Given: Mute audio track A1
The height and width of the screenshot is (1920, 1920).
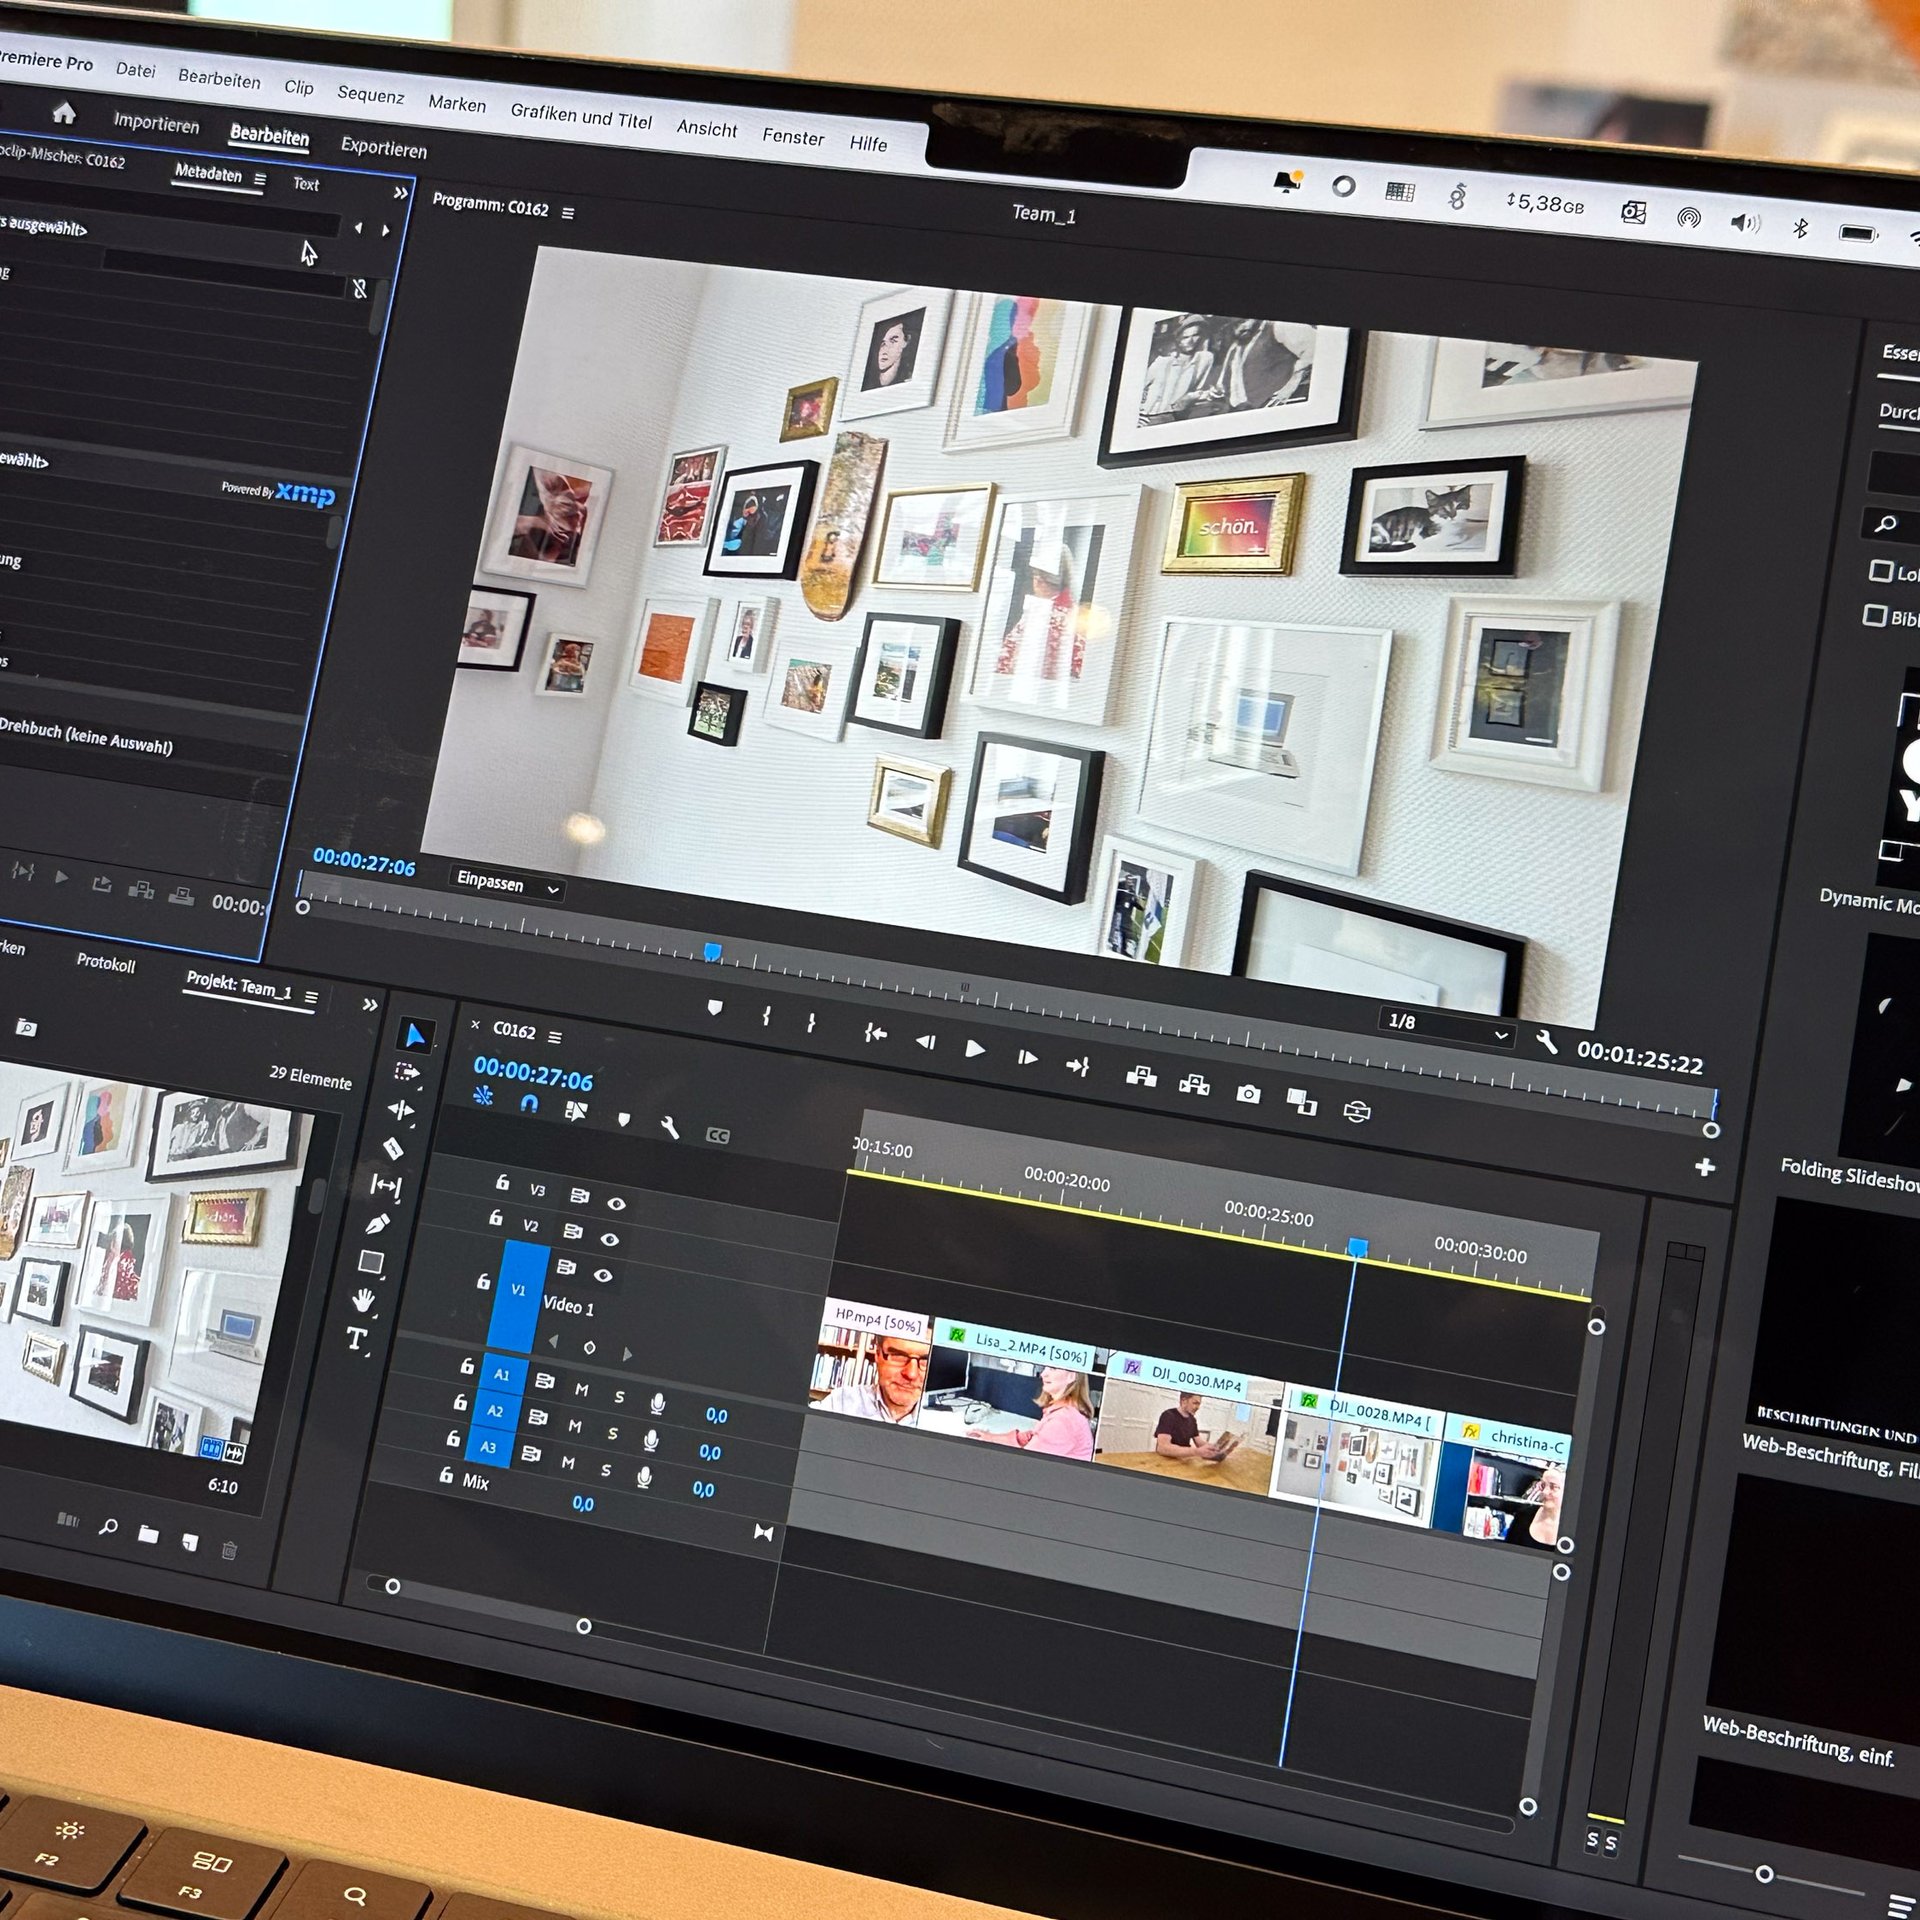Looking at the screenshot, I should (x=581, y=1389).
